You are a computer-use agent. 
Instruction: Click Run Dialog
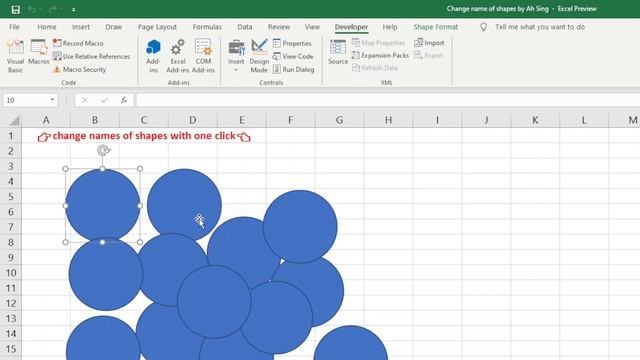point(293,69)
